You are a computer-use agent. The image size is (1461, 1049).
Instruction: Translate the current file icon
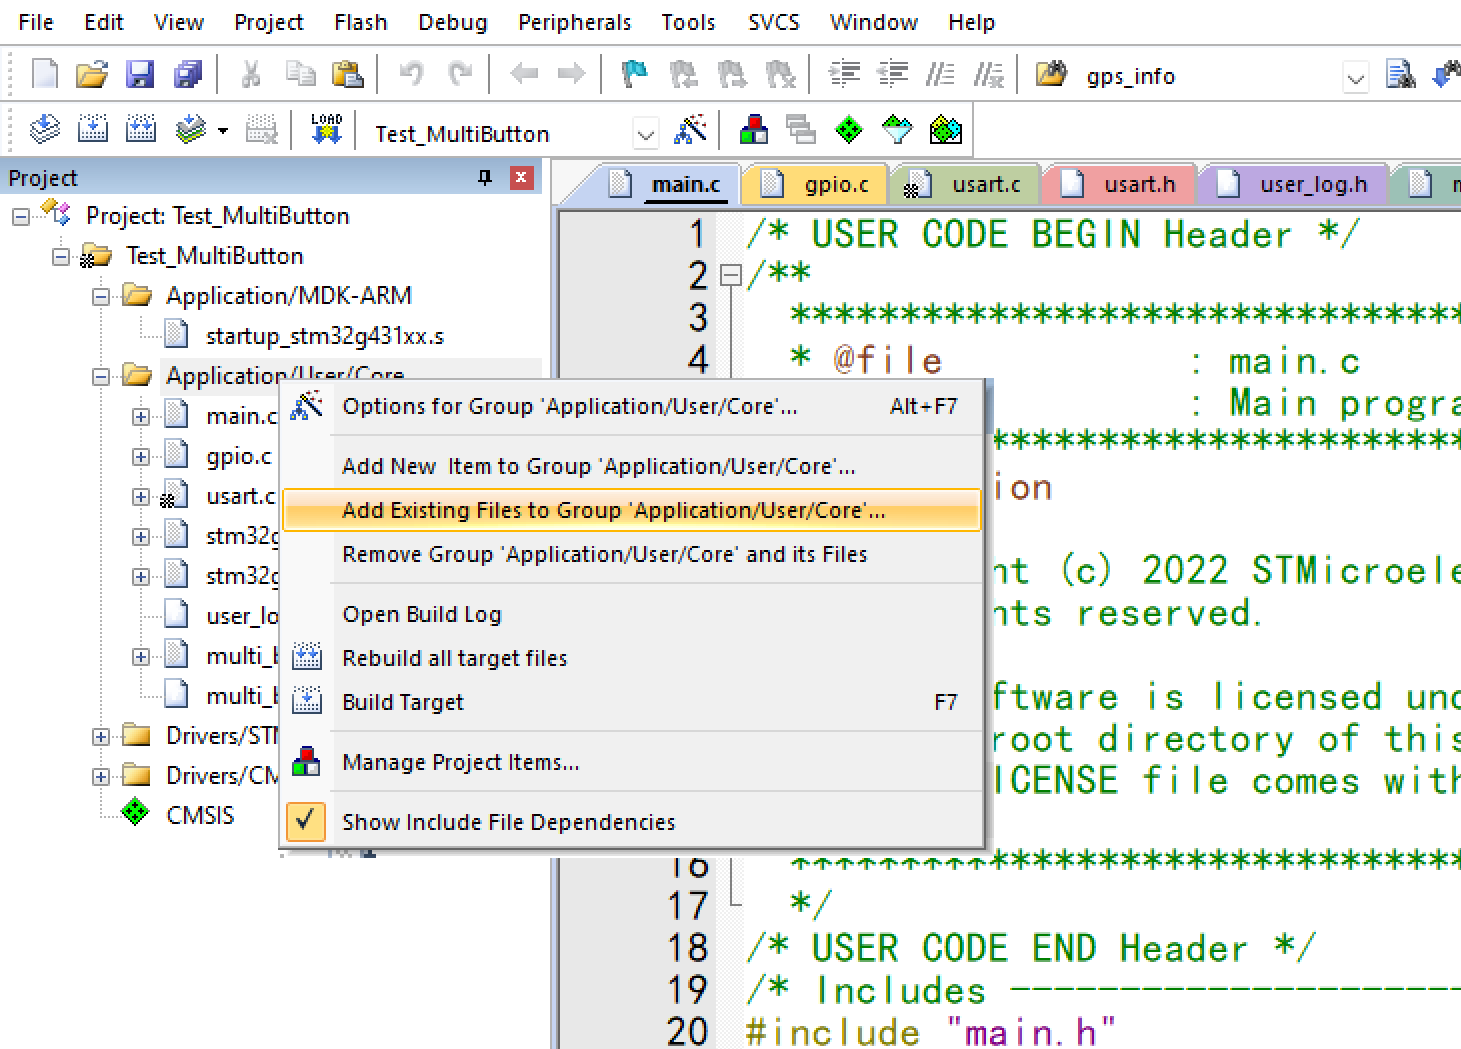pos(44,130)
